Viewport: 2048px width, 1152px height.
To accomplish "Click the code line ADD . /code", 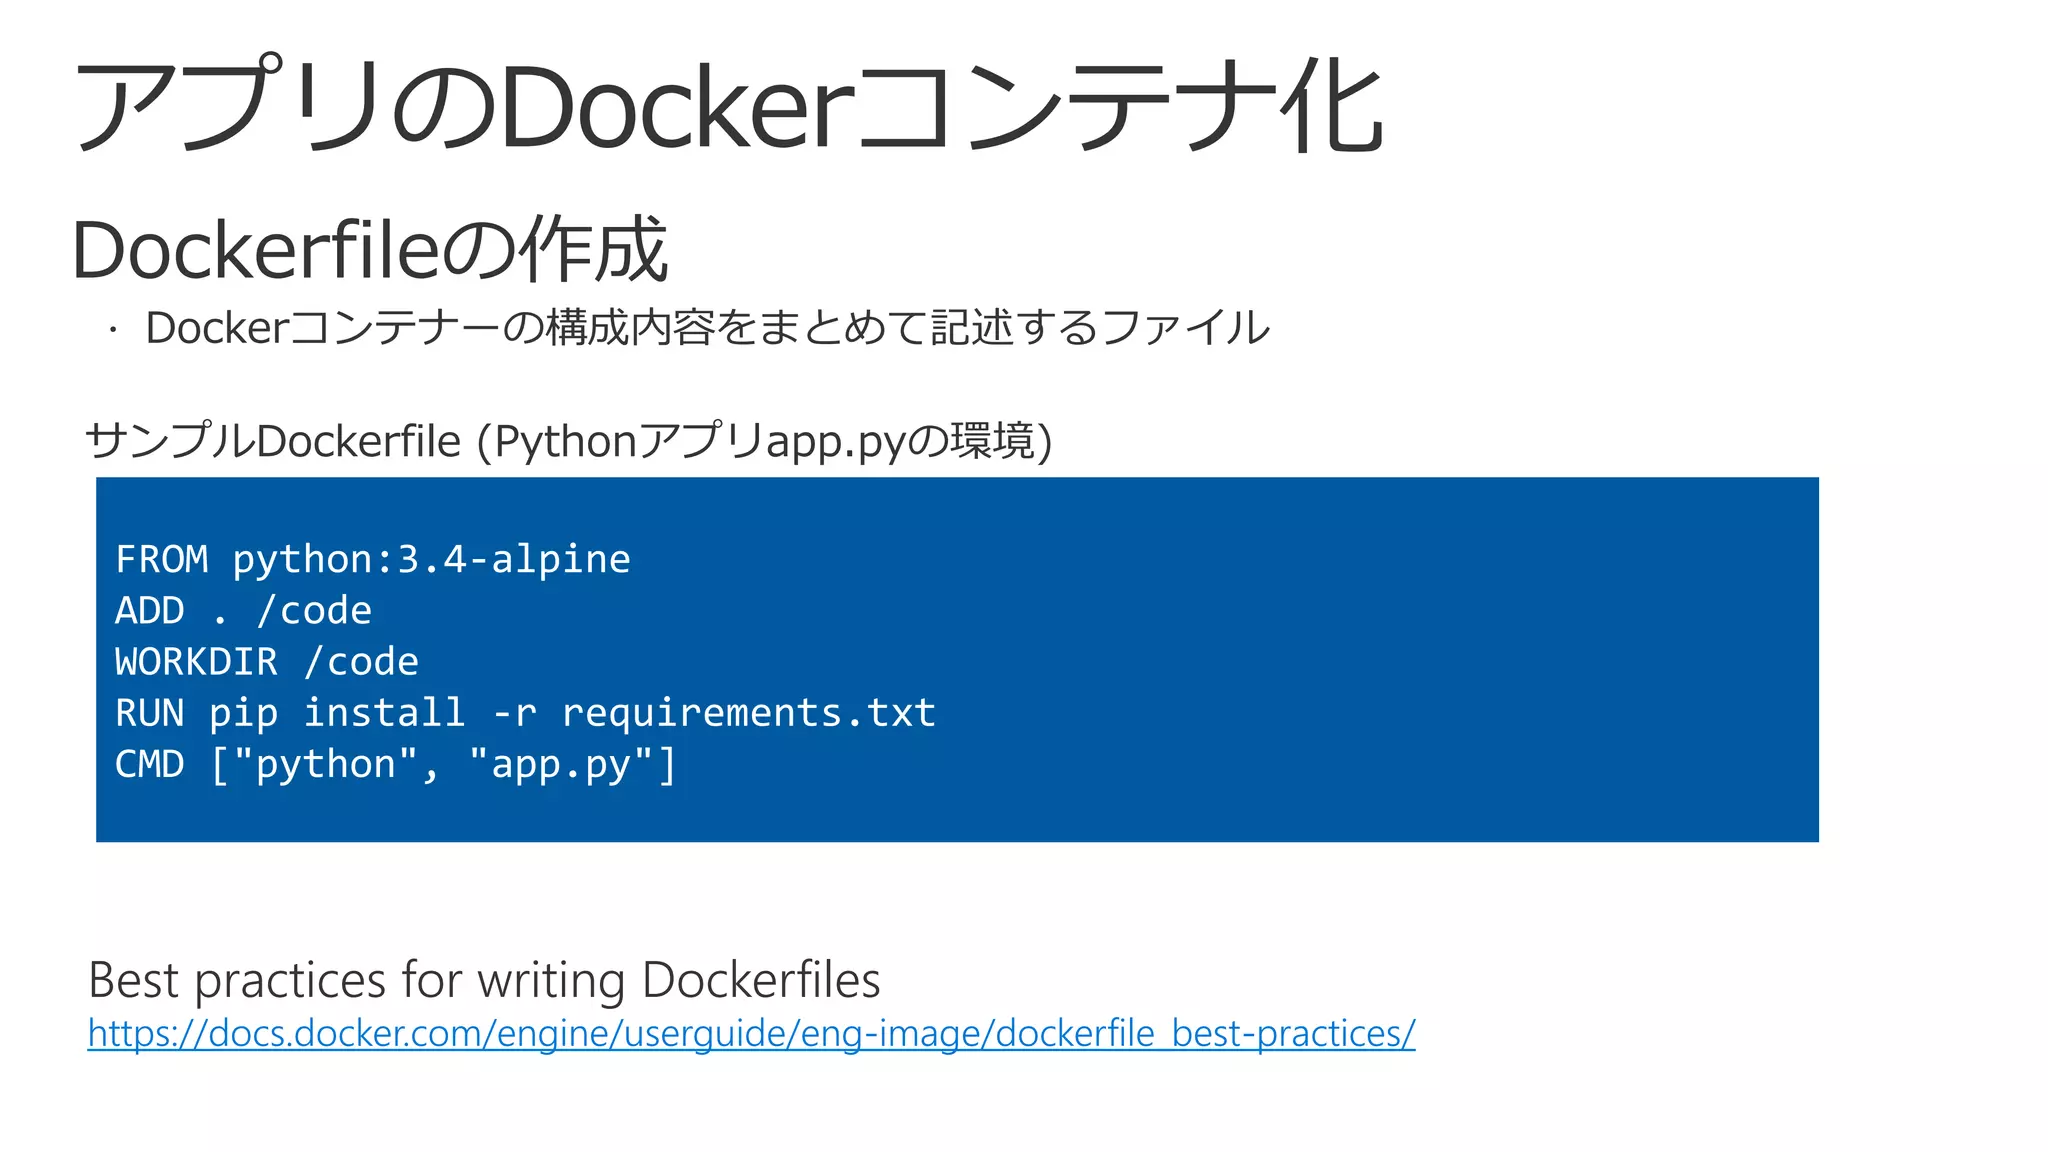I will click(x=243, y=610).
